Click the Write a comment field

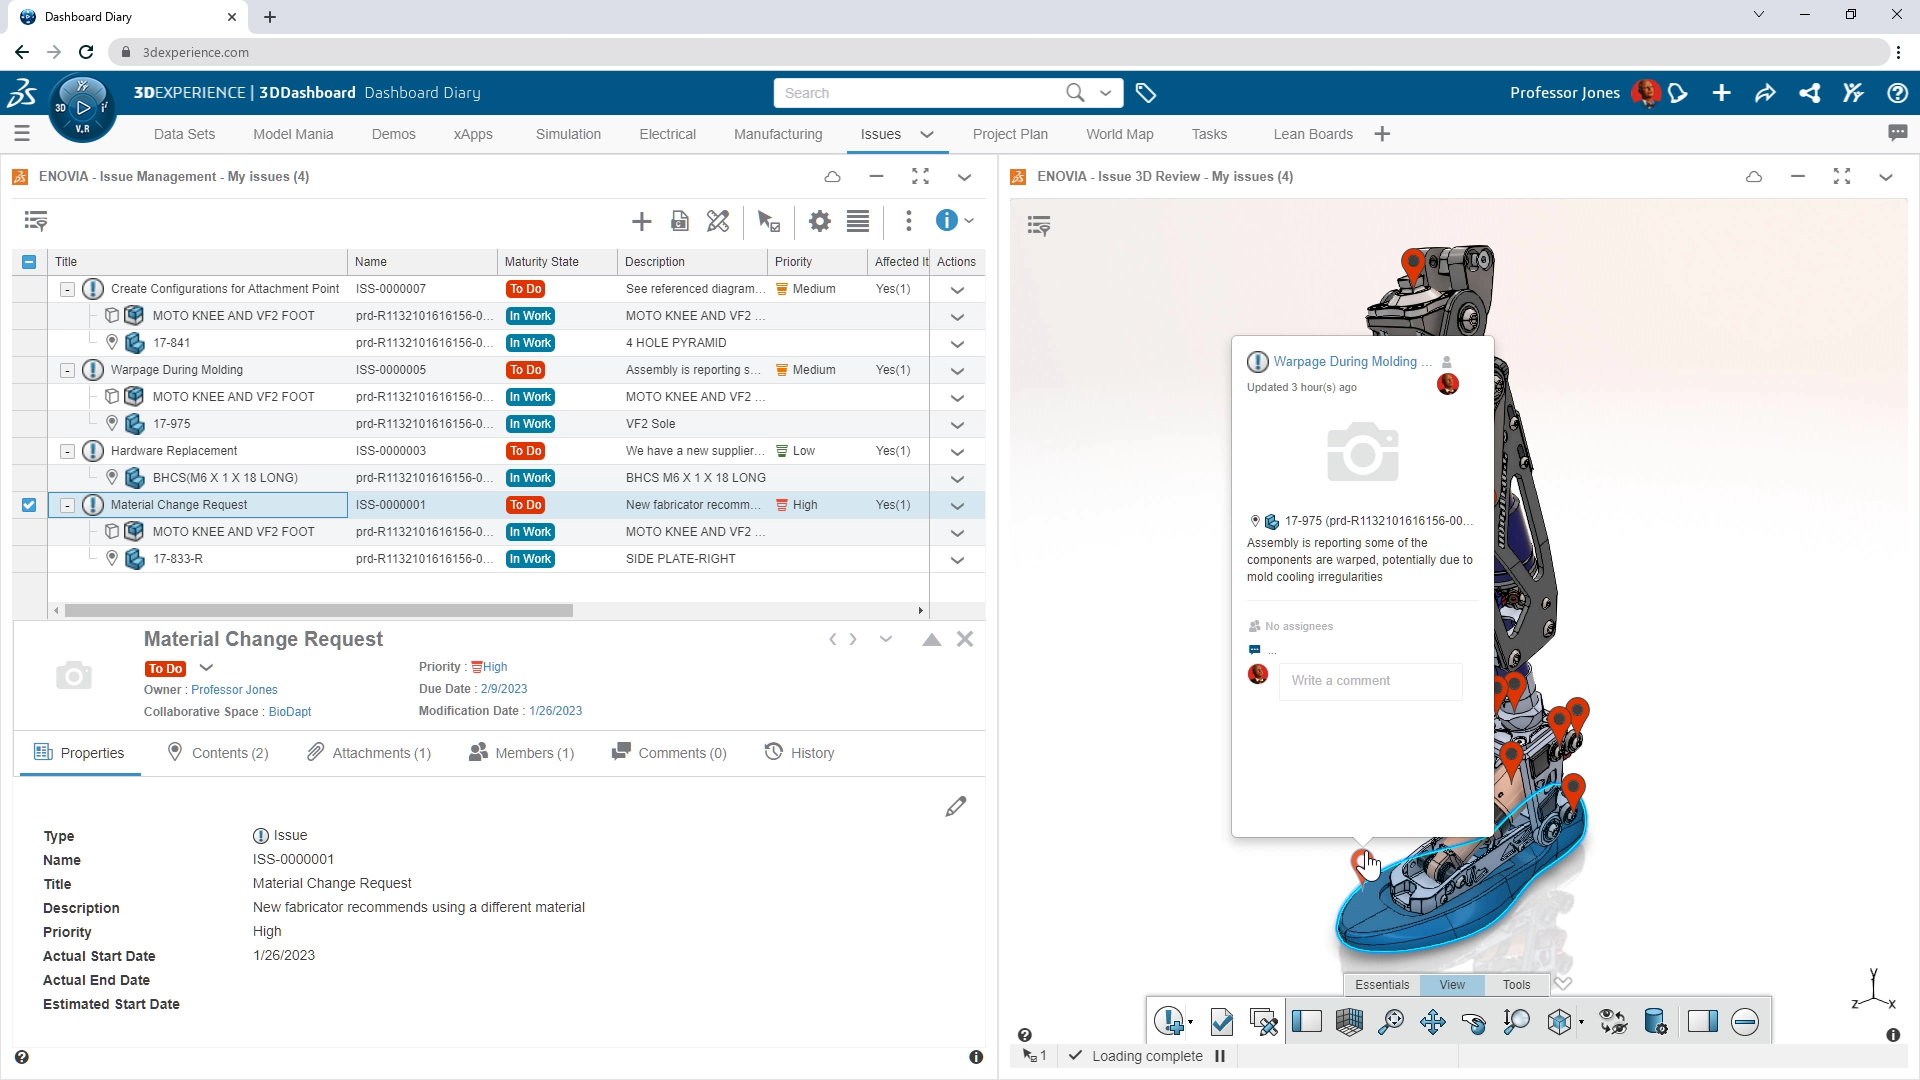point(1369,681)
